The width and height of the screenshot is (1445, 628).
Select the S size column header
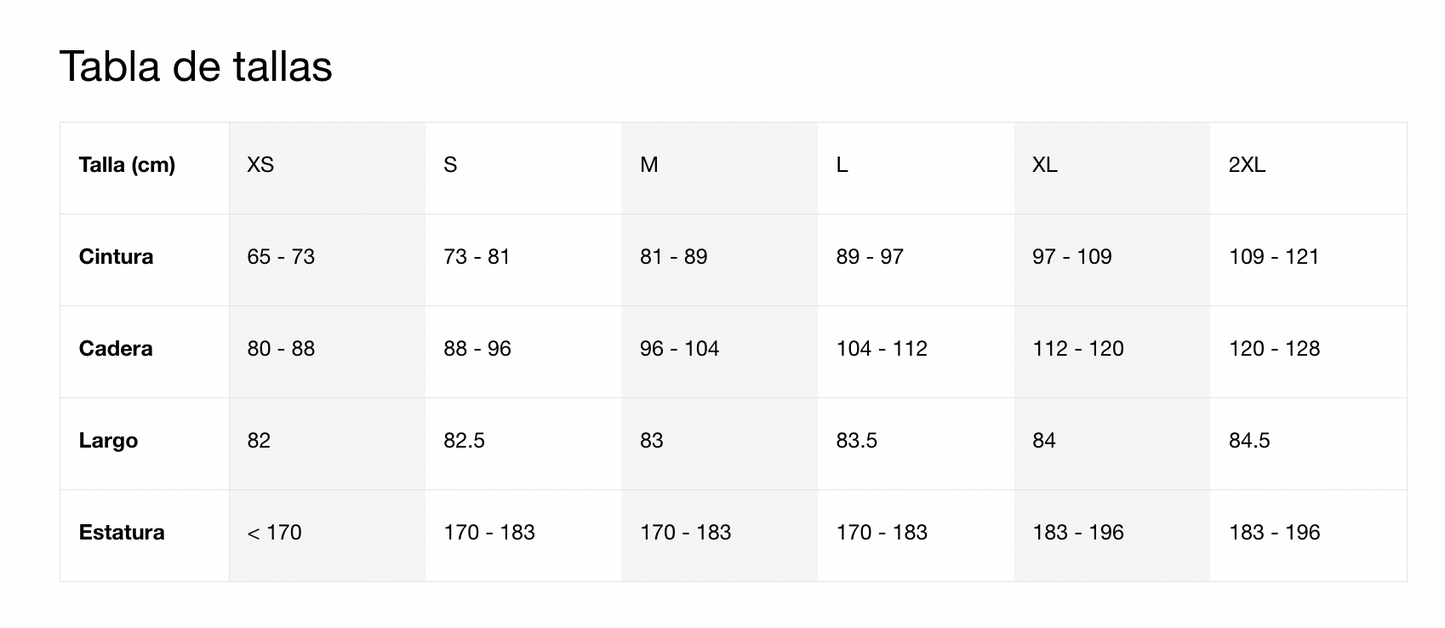point(523,168)
